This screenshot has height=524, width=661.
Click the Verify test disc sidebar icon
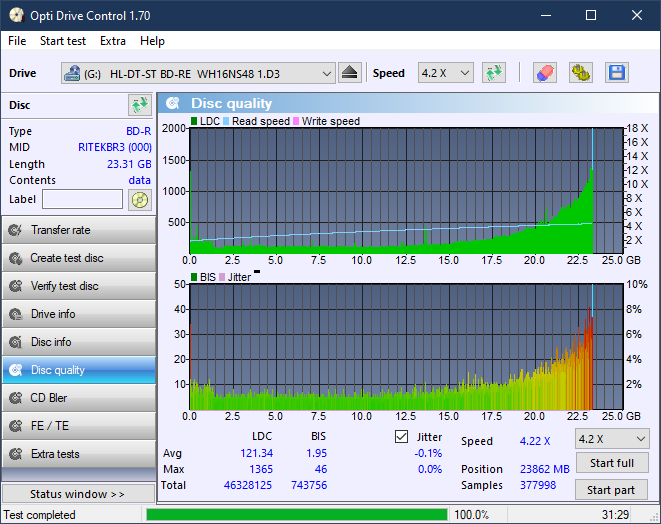(x=16, y=286)
